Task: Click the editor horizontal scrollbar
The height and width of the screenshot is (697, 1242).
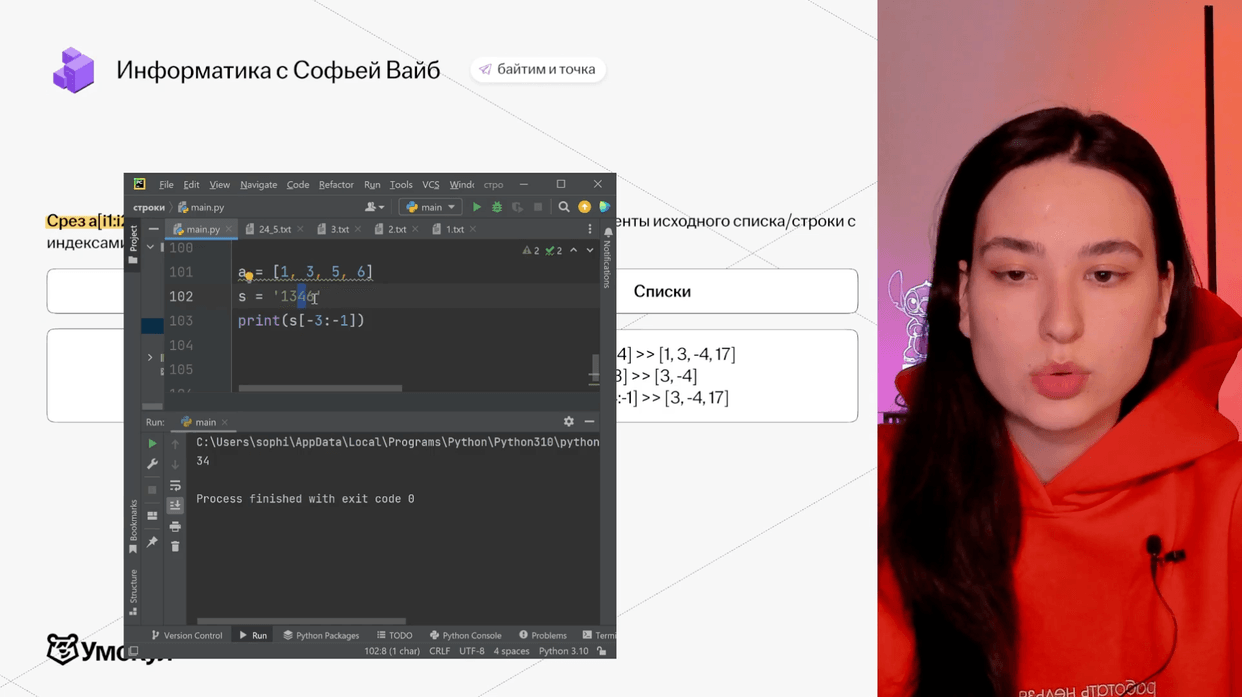Action: [320, 388]
